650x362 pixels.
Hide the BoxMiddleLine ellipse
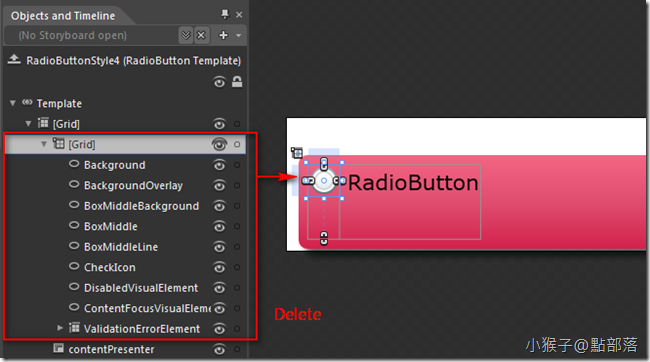tap(219, 247)
